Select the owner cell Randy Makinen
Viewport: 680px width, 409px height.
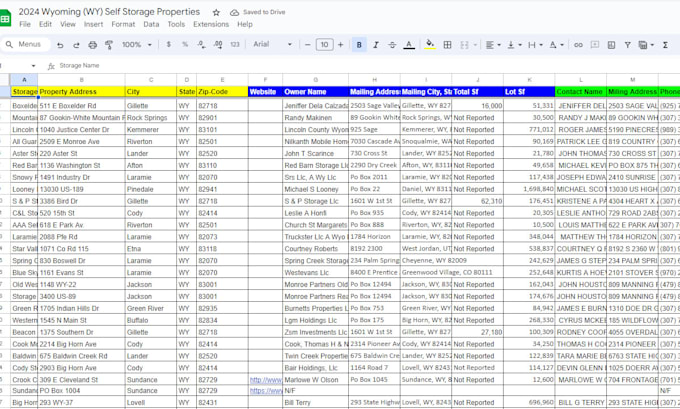pyautogui.click(x=315, y=118)
